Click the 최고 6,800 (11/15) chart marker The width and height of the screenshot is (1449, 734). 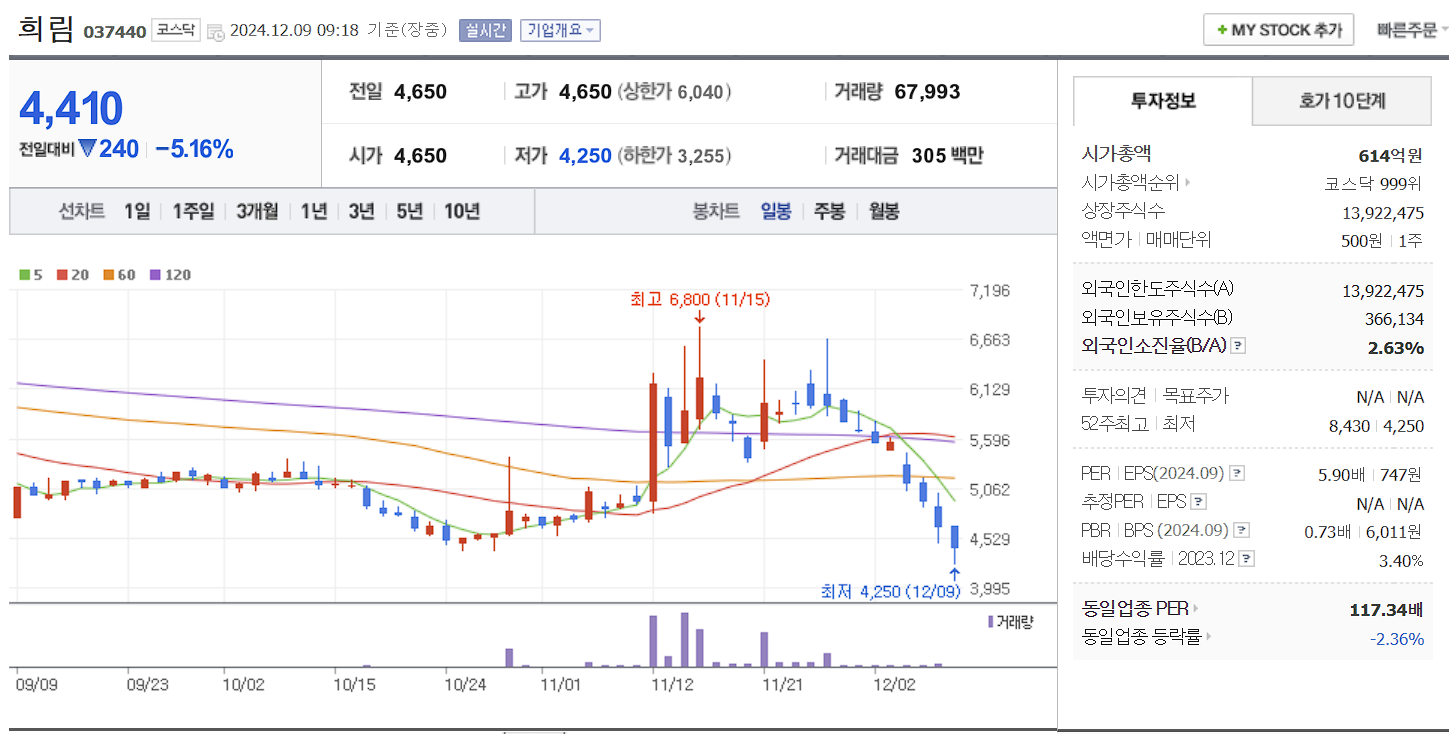point(700,300)
